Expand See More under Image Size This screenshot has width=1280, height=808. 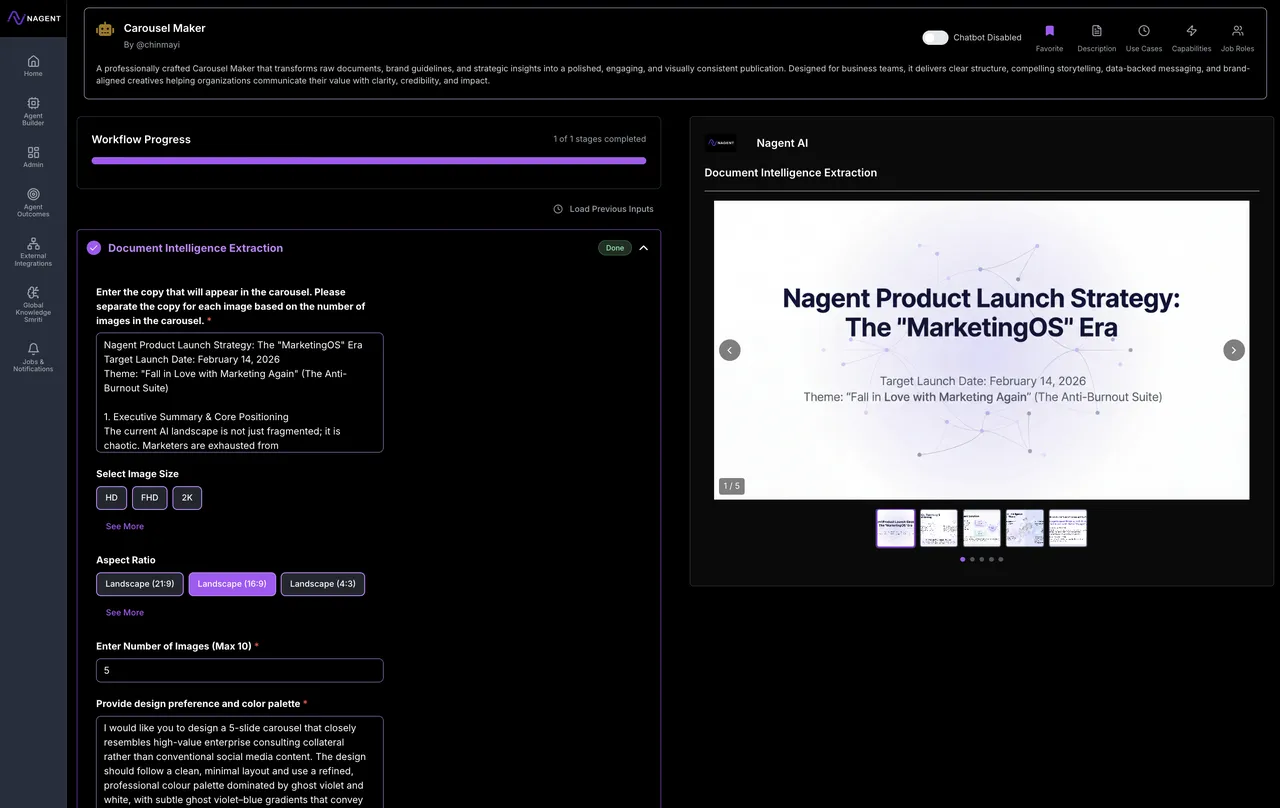coord(125,526)
